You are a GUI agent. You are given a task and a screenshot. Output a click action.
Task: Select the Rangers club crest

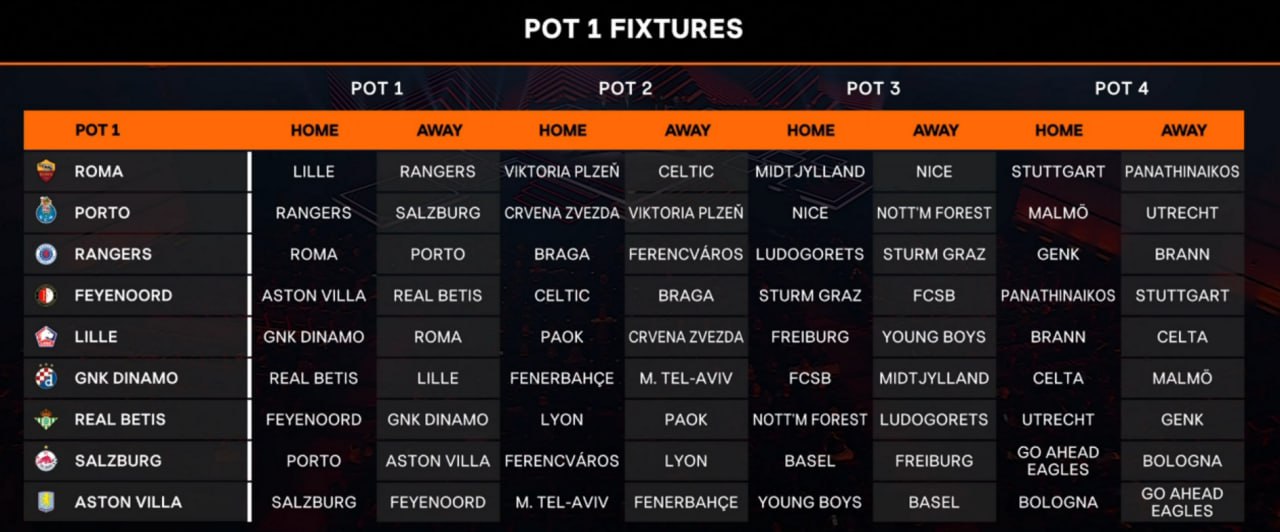click(x=46, y=254)
